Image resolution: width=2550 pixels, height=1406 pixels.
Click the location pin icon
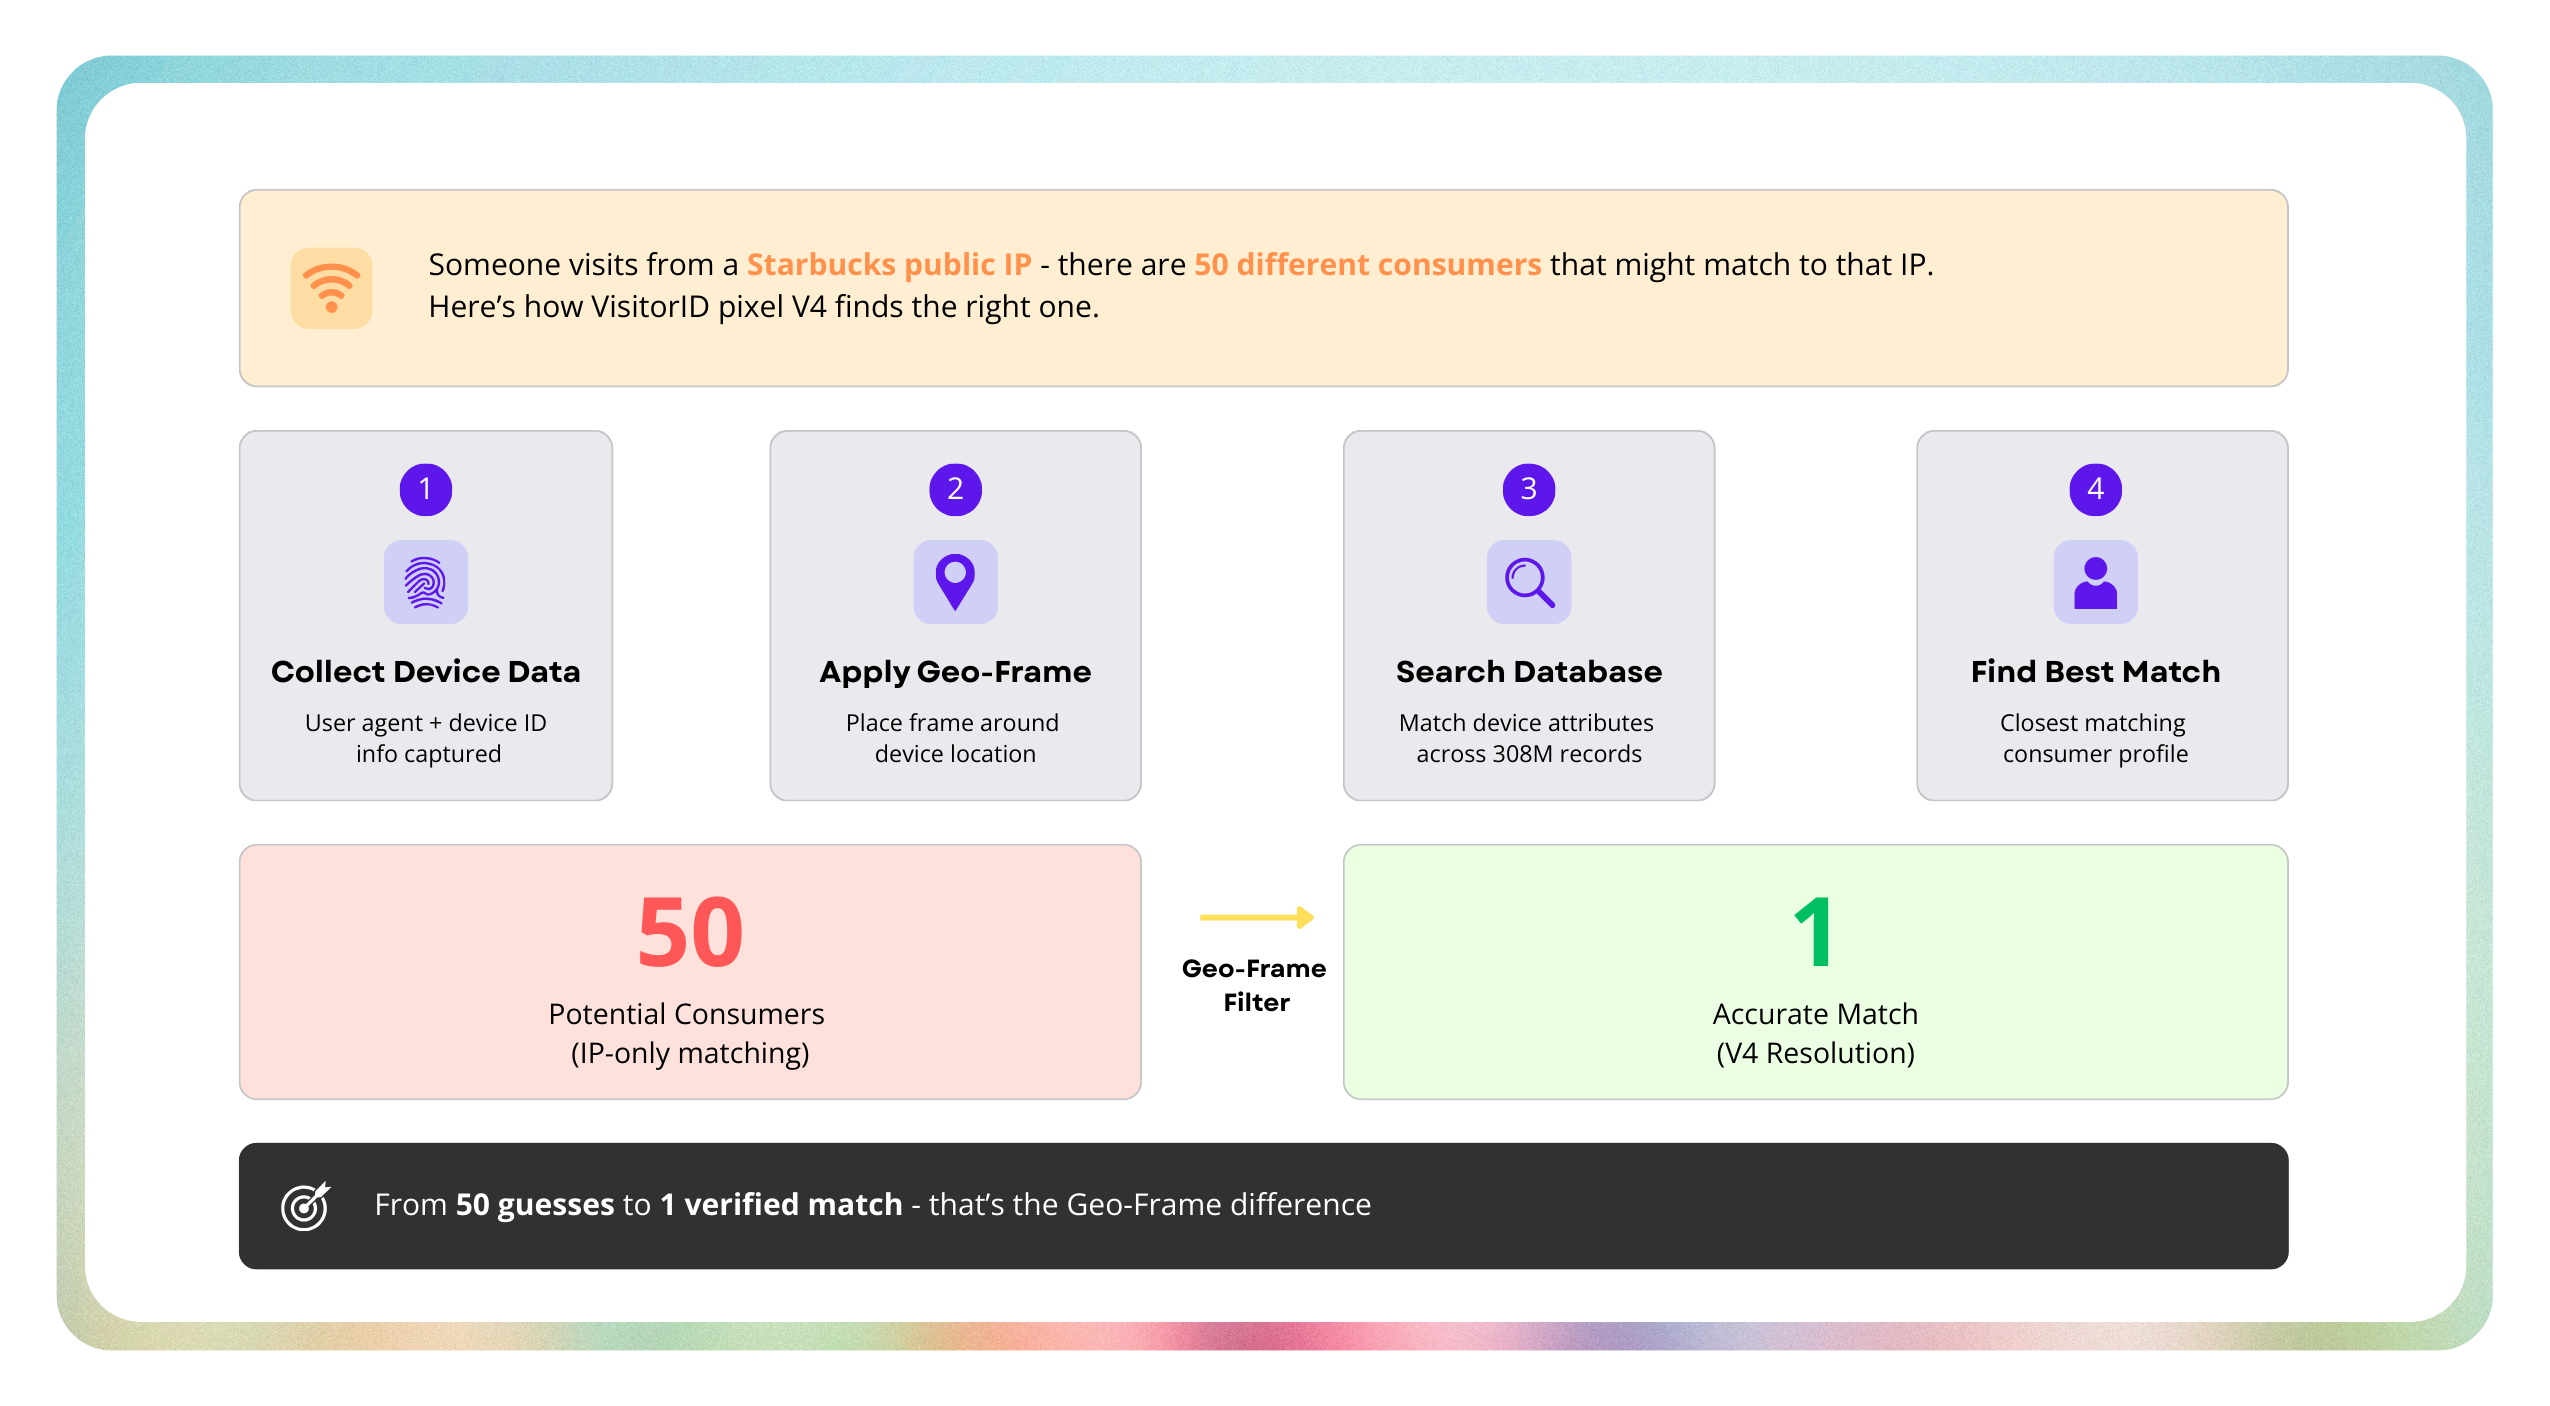tap(955, 582)
